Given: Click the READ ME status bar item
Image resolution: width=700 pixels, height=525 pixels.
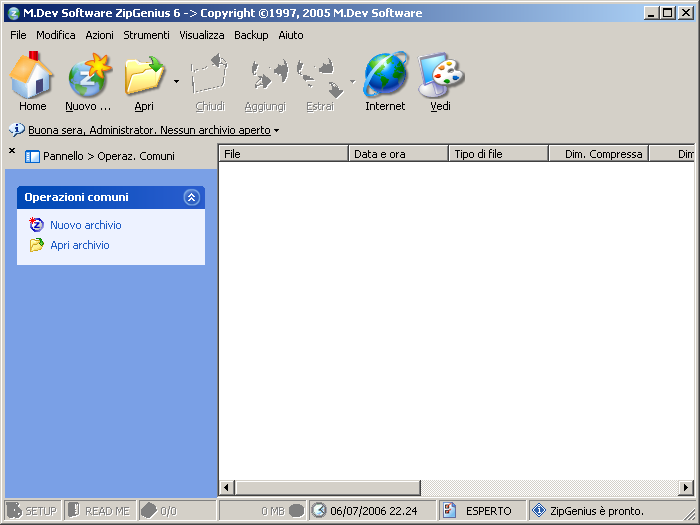Looking at the screenshot, I should (x=100, y=510).
